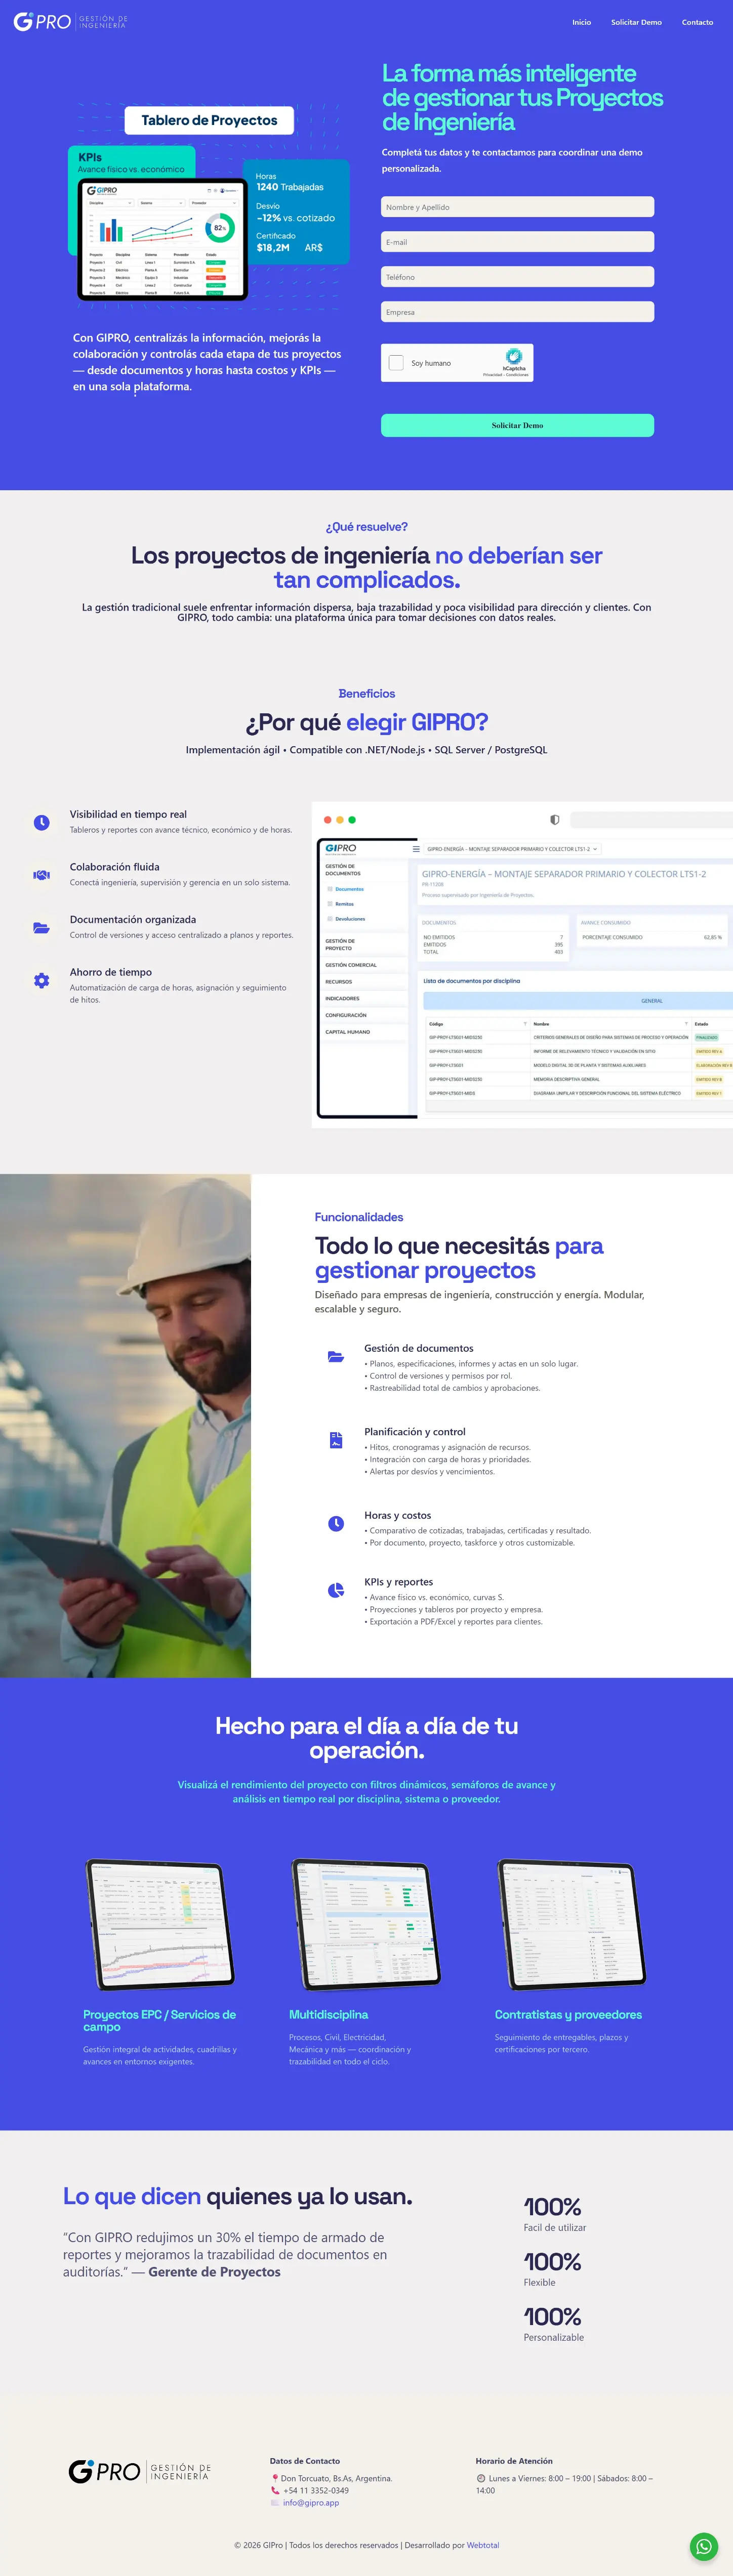This screenshot has width=733, height=2576.
Task: Click the hero dashboard tablet mockup image
Action: 162,239
